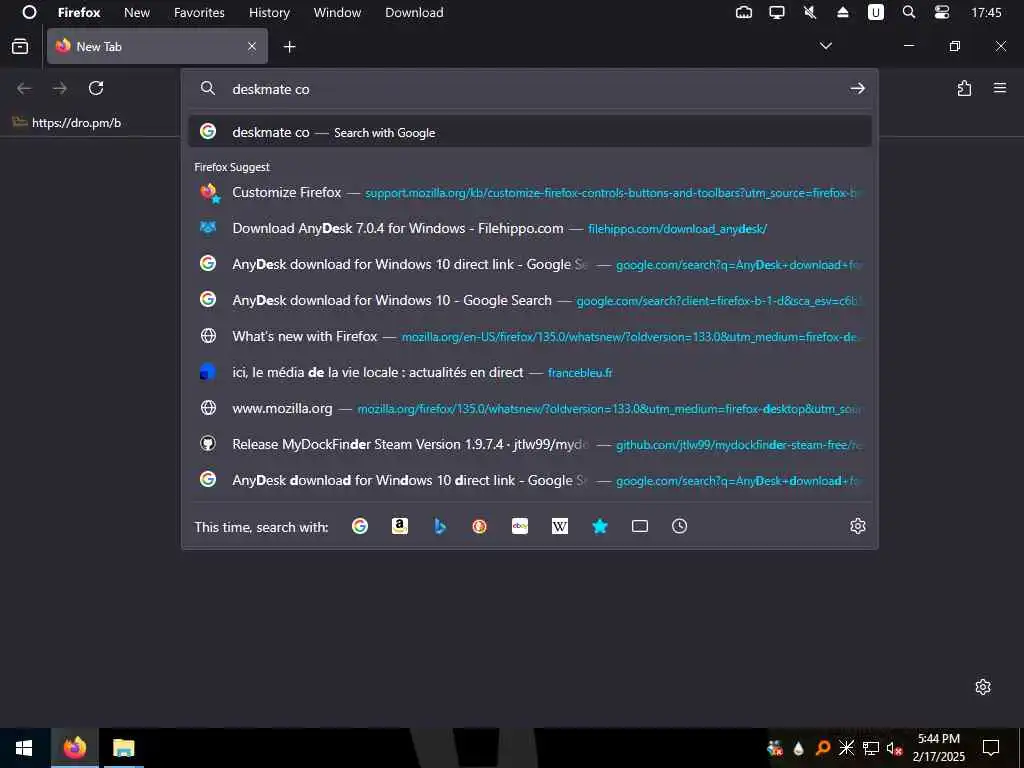Open File Explorer from the taskbar
Viewport: 1024px width, 768px height.
click(x=123, y=748)
